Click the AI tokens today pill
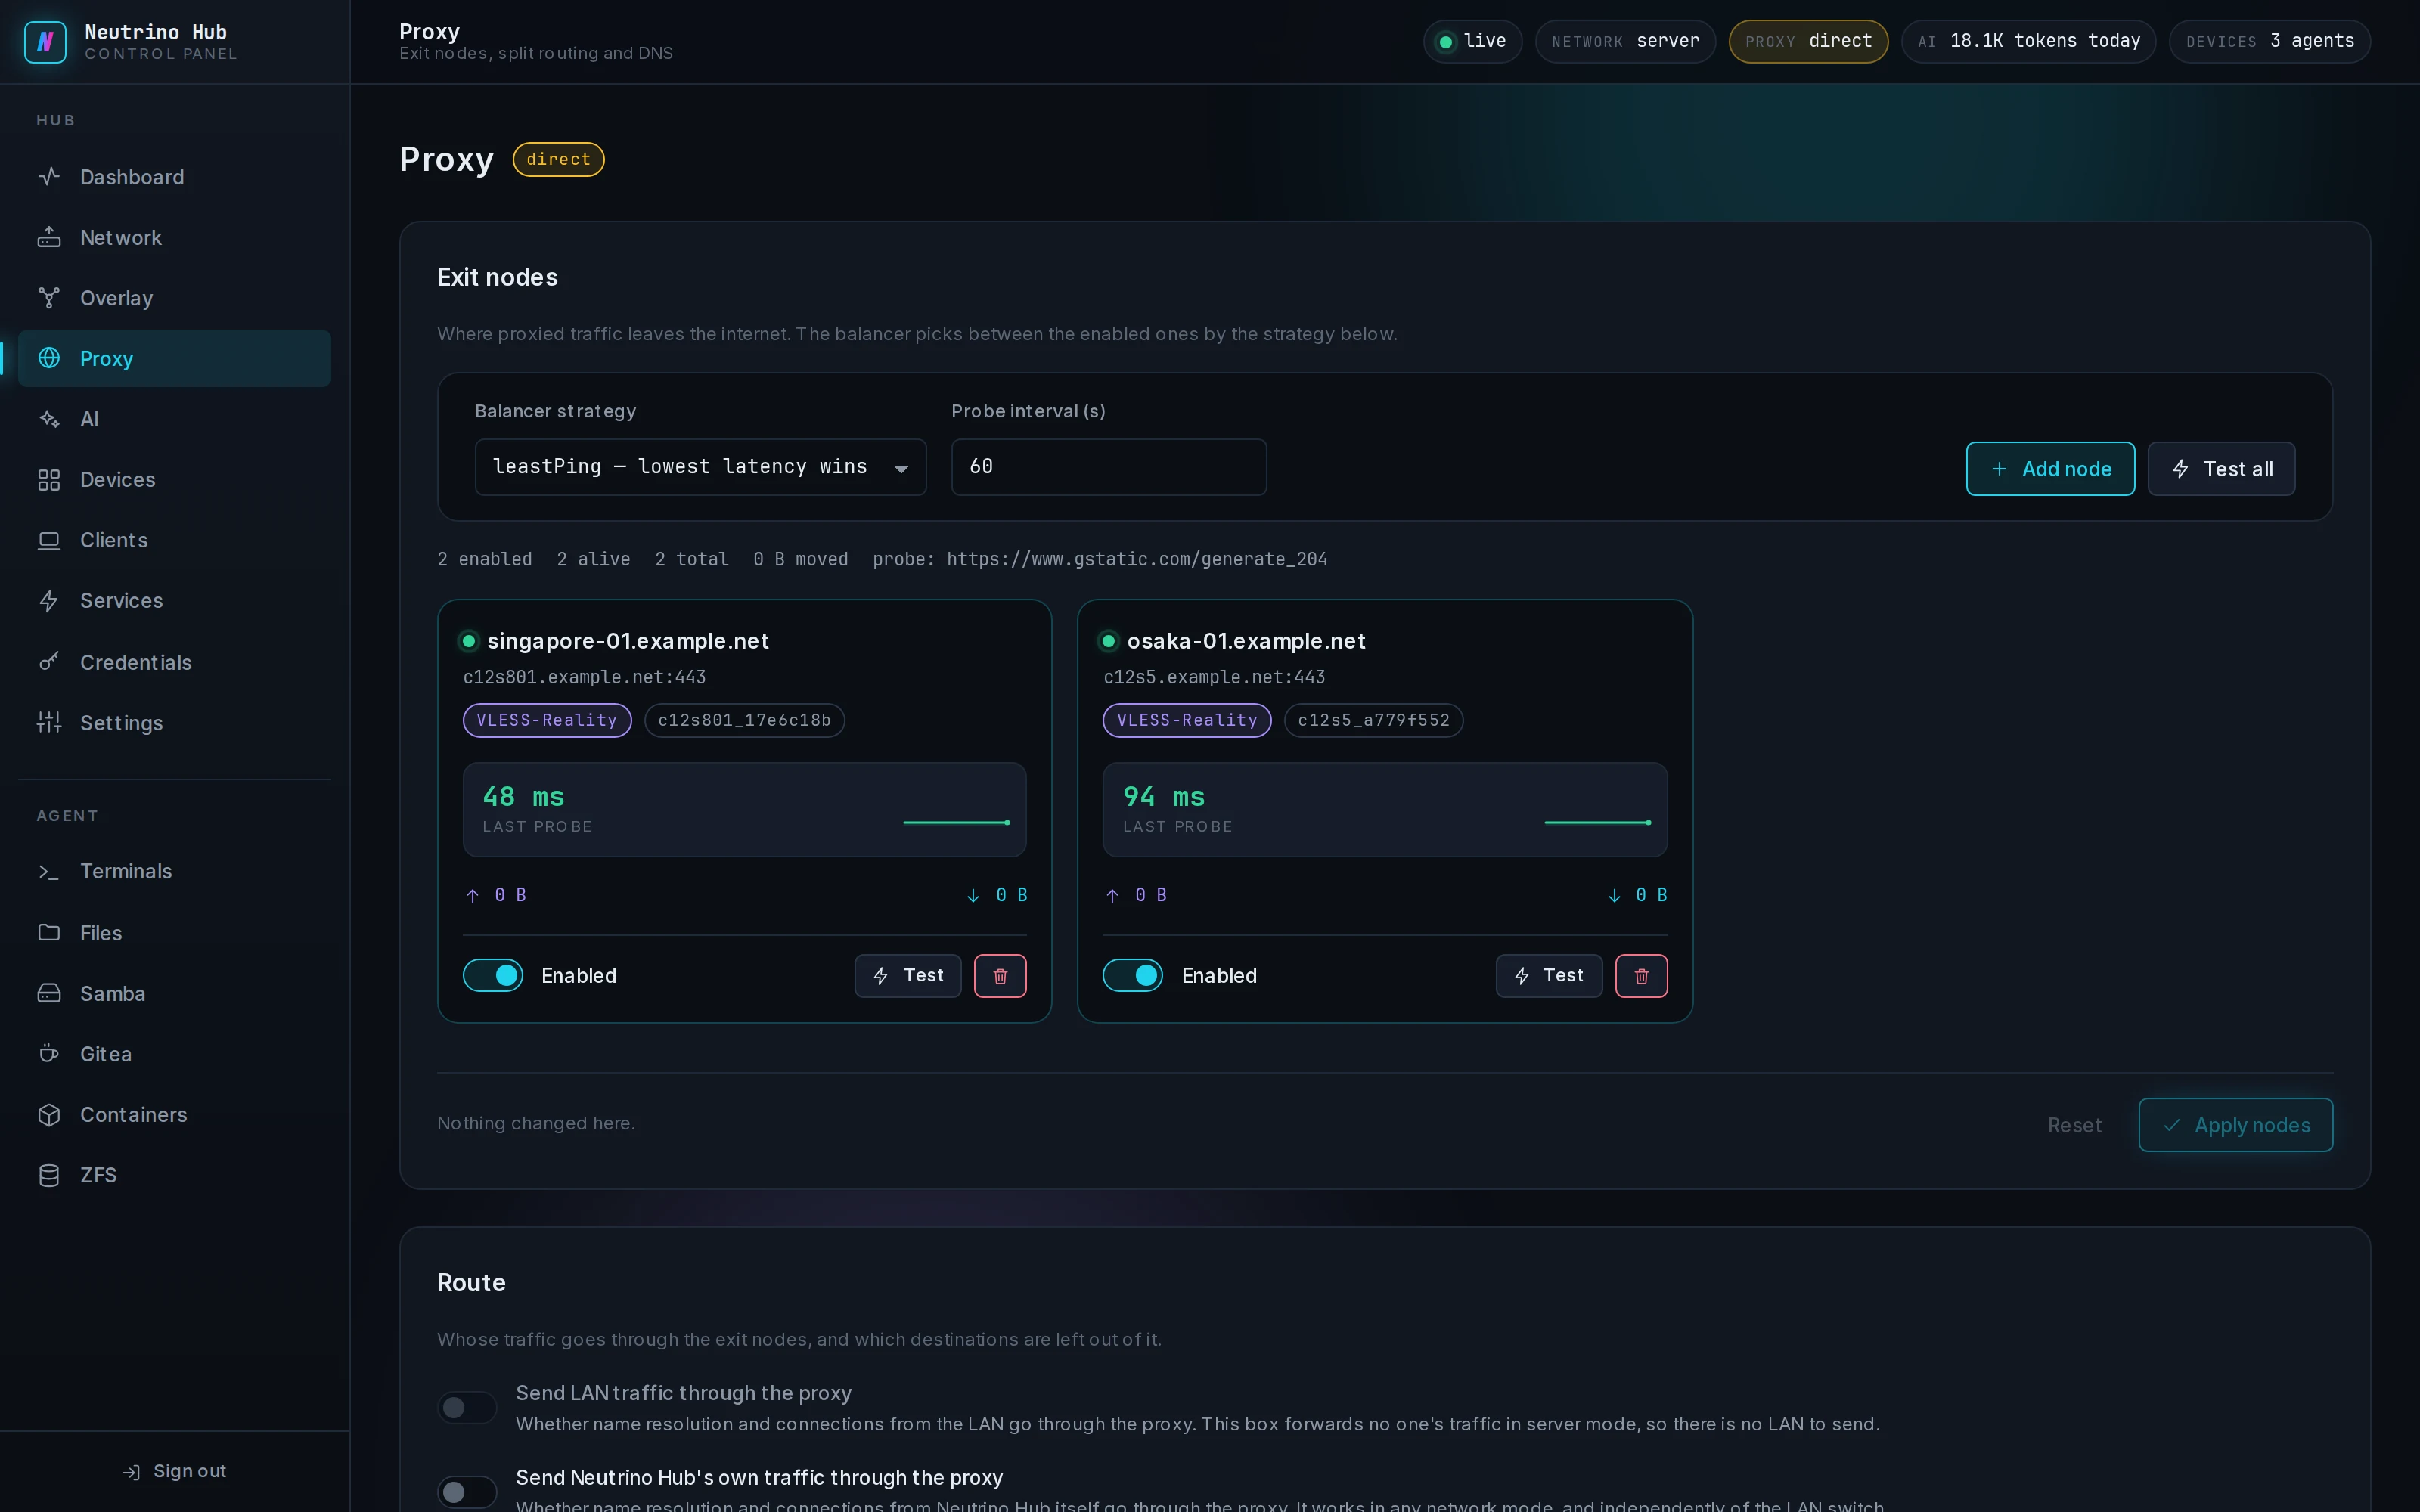Viewport: 2420px width, 1512px height. point(2028,42)
